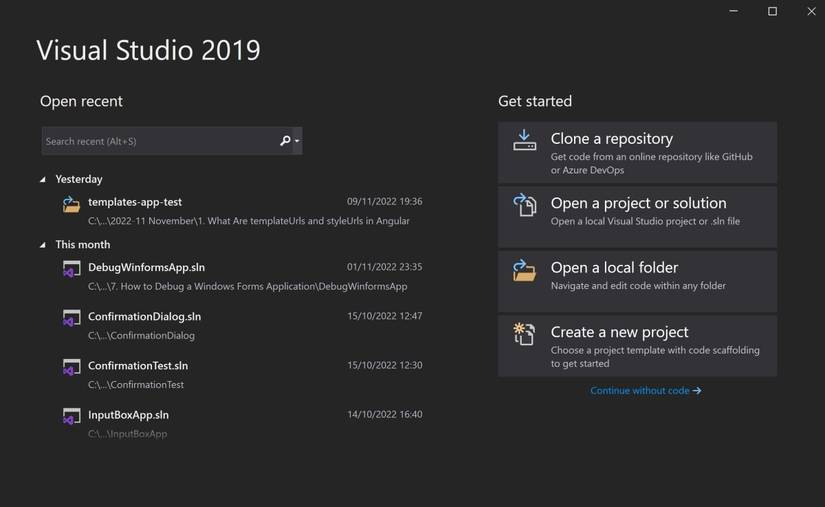Click the C:\...\InputBoxApp path text
The width and height of the screenshot is (825, 507).
click(127, 434)
